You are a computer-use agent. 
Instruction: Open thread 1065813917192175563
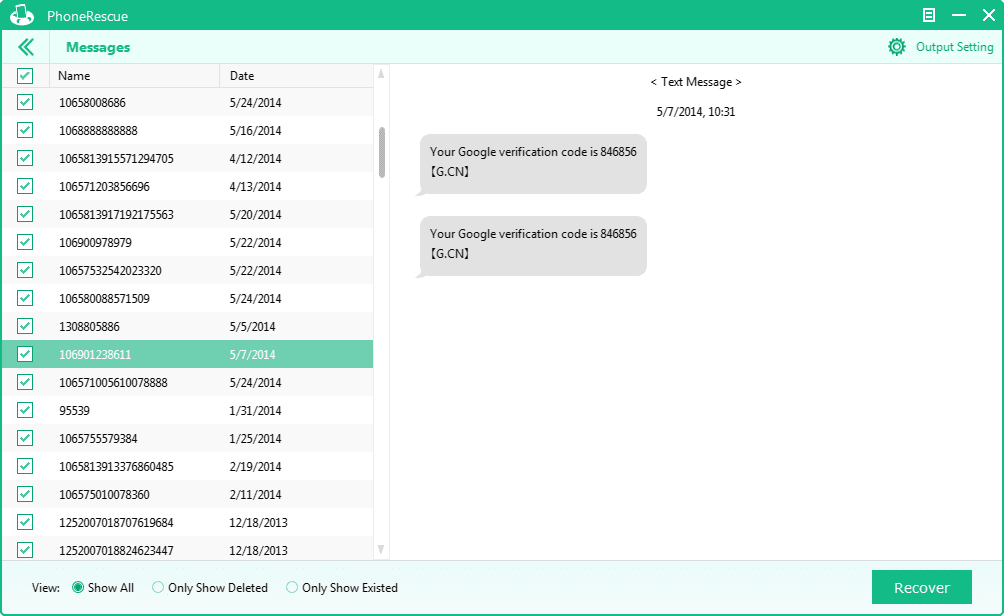[x=188, y=215]
